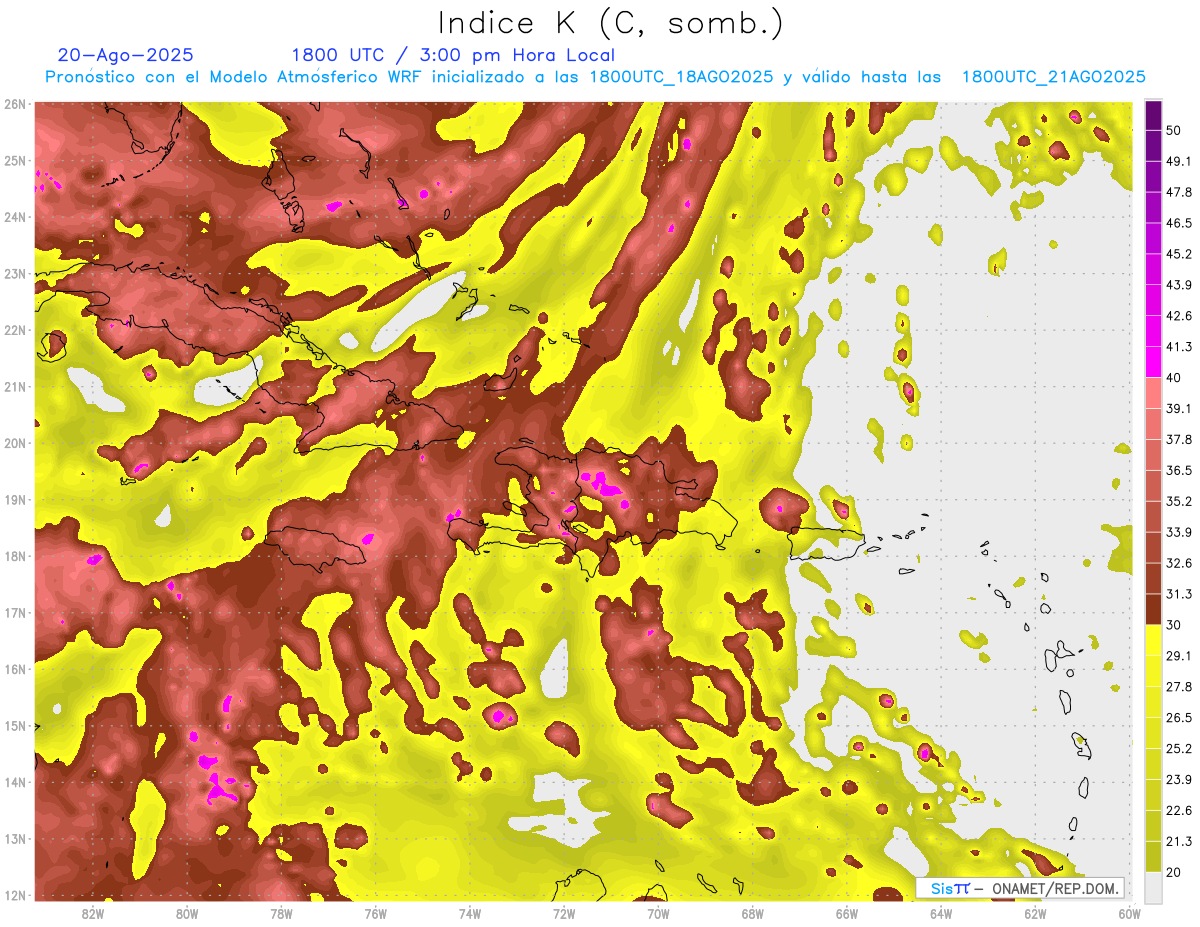Click the 19N latitude axis label

(x=15, y=500)
